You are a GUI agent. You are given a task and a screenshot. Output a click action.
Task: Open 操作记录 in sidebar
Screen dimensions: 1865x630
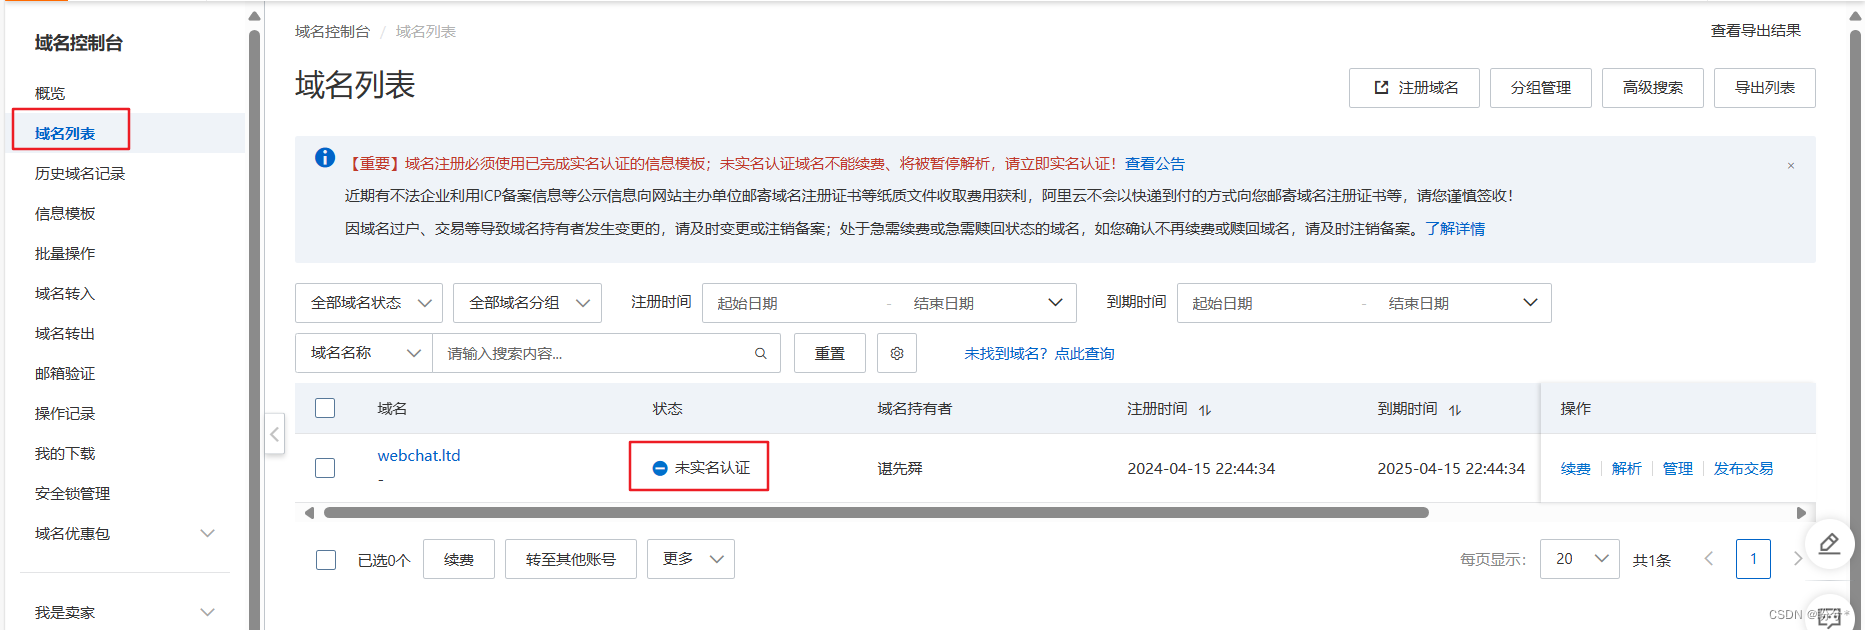(x=65, y=413)
